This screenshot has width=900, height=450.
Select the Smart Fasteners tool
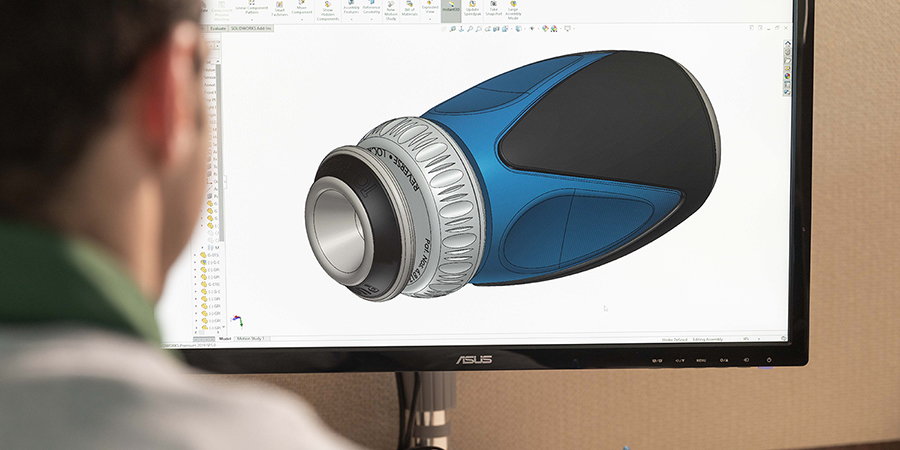[x=280, y=9]
